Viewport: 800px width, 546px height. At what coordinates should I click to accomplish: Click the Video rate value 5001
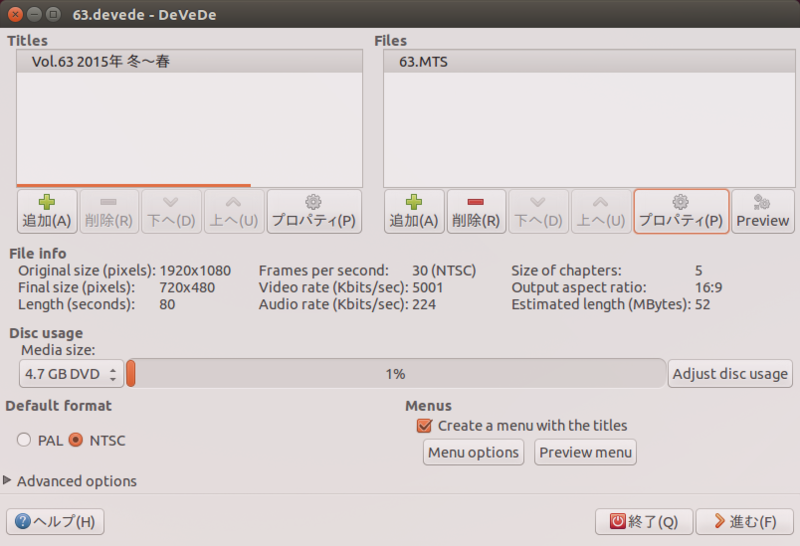(x=428, y=287)
